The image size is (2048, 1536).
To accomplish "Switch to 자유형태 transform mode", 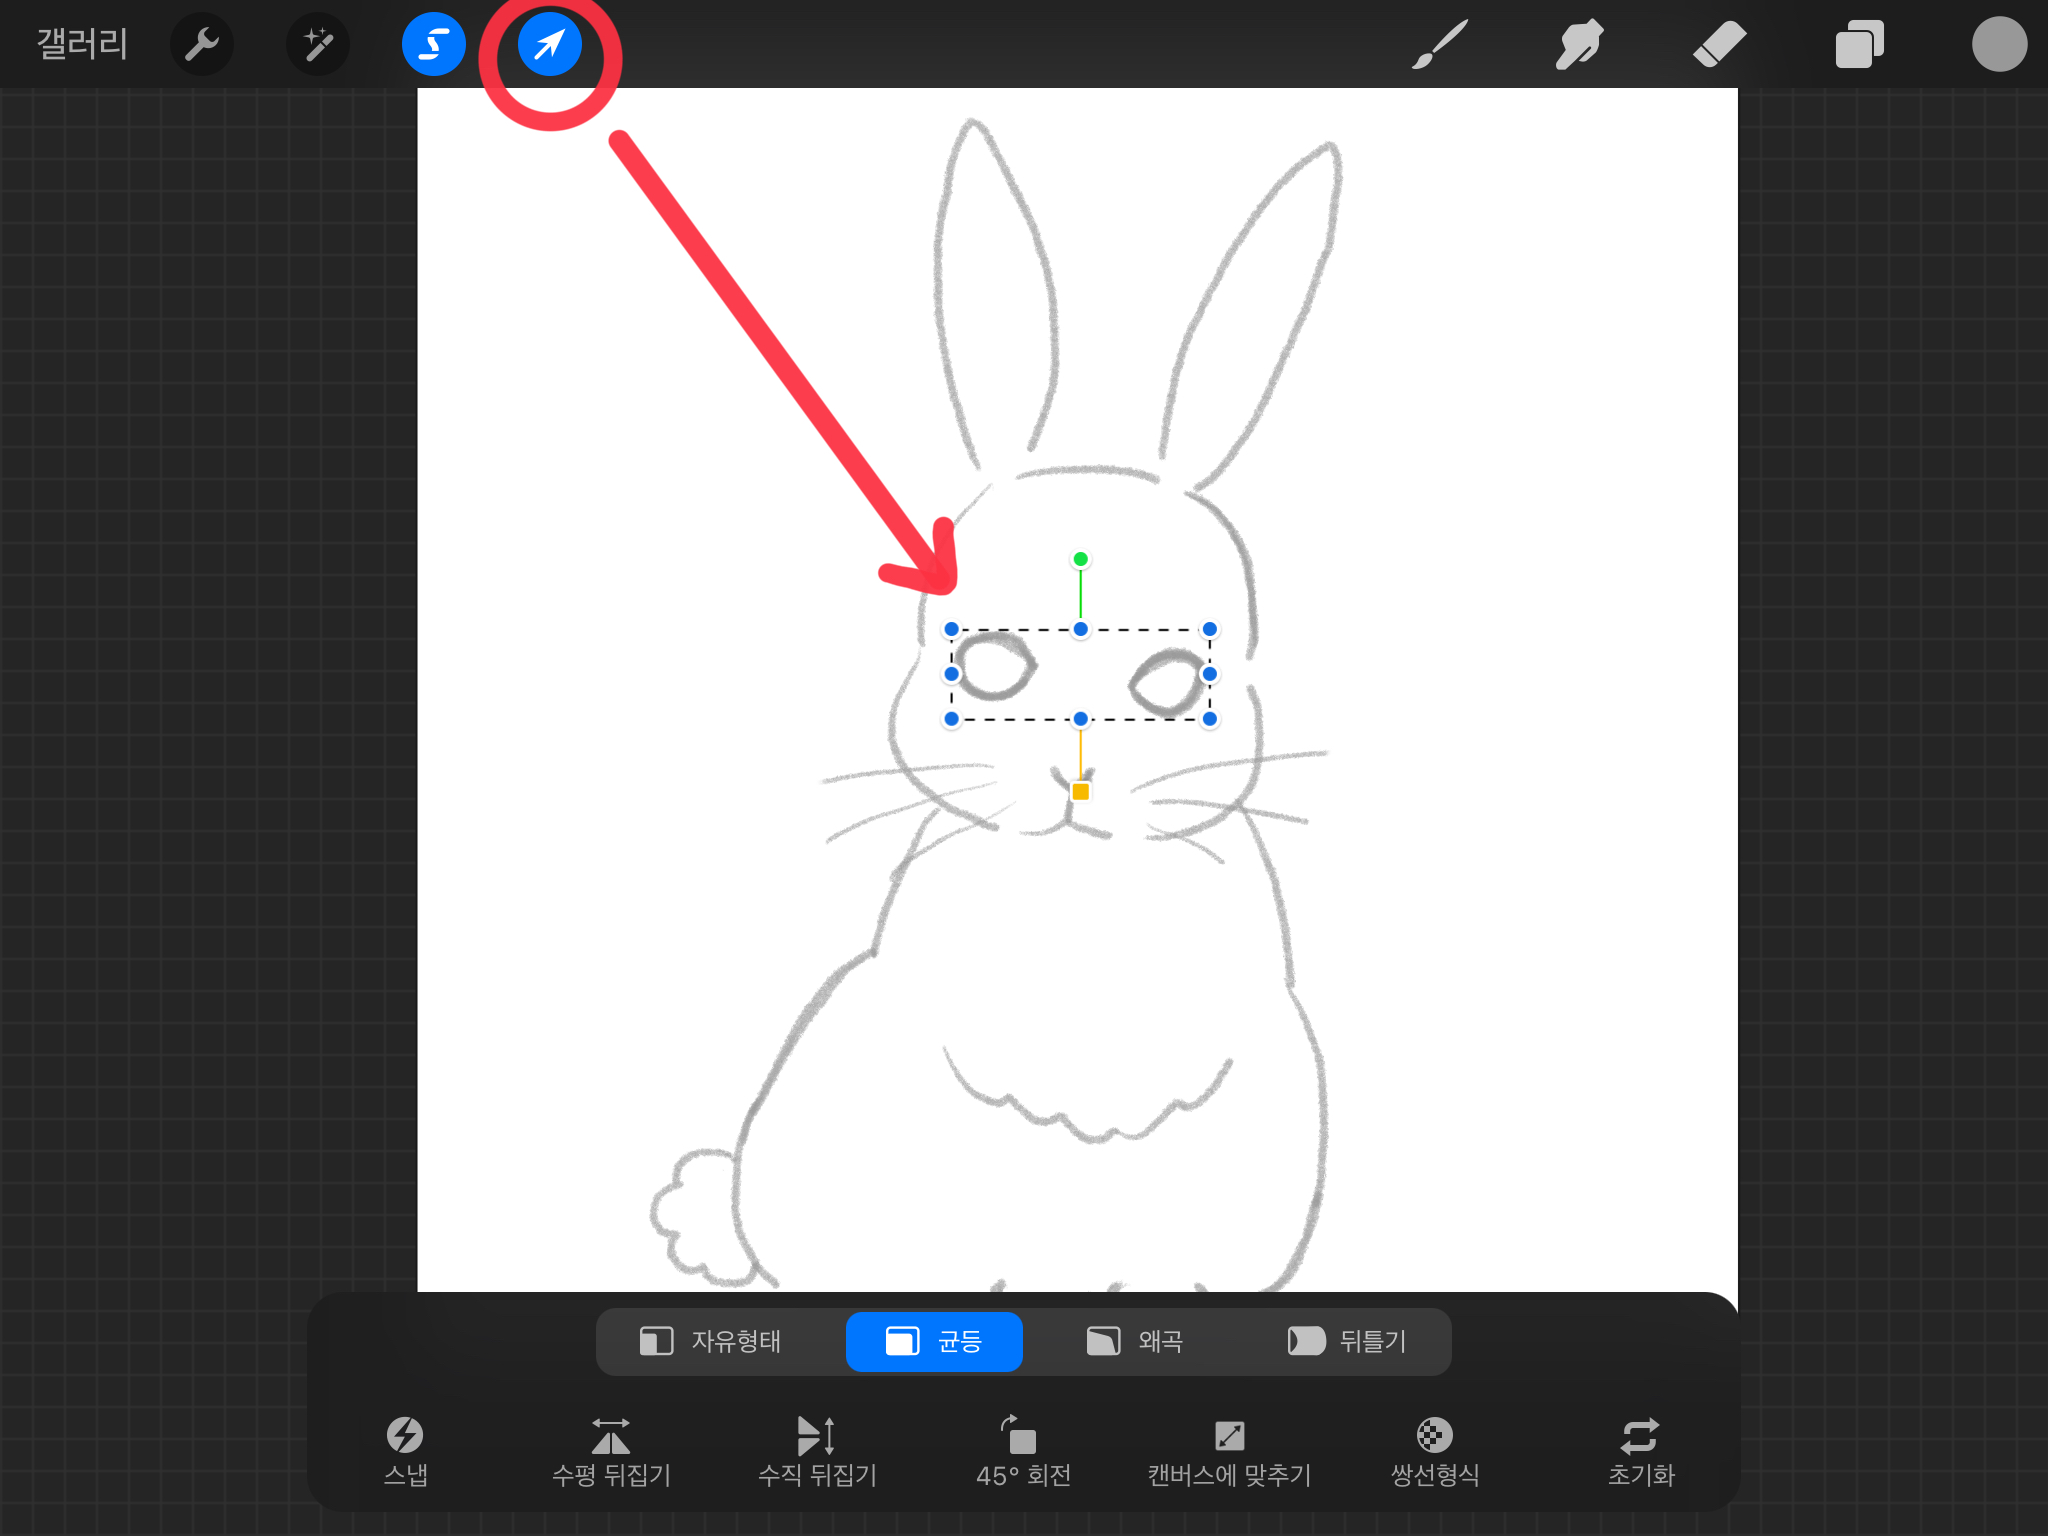I will pos(711,1341).
